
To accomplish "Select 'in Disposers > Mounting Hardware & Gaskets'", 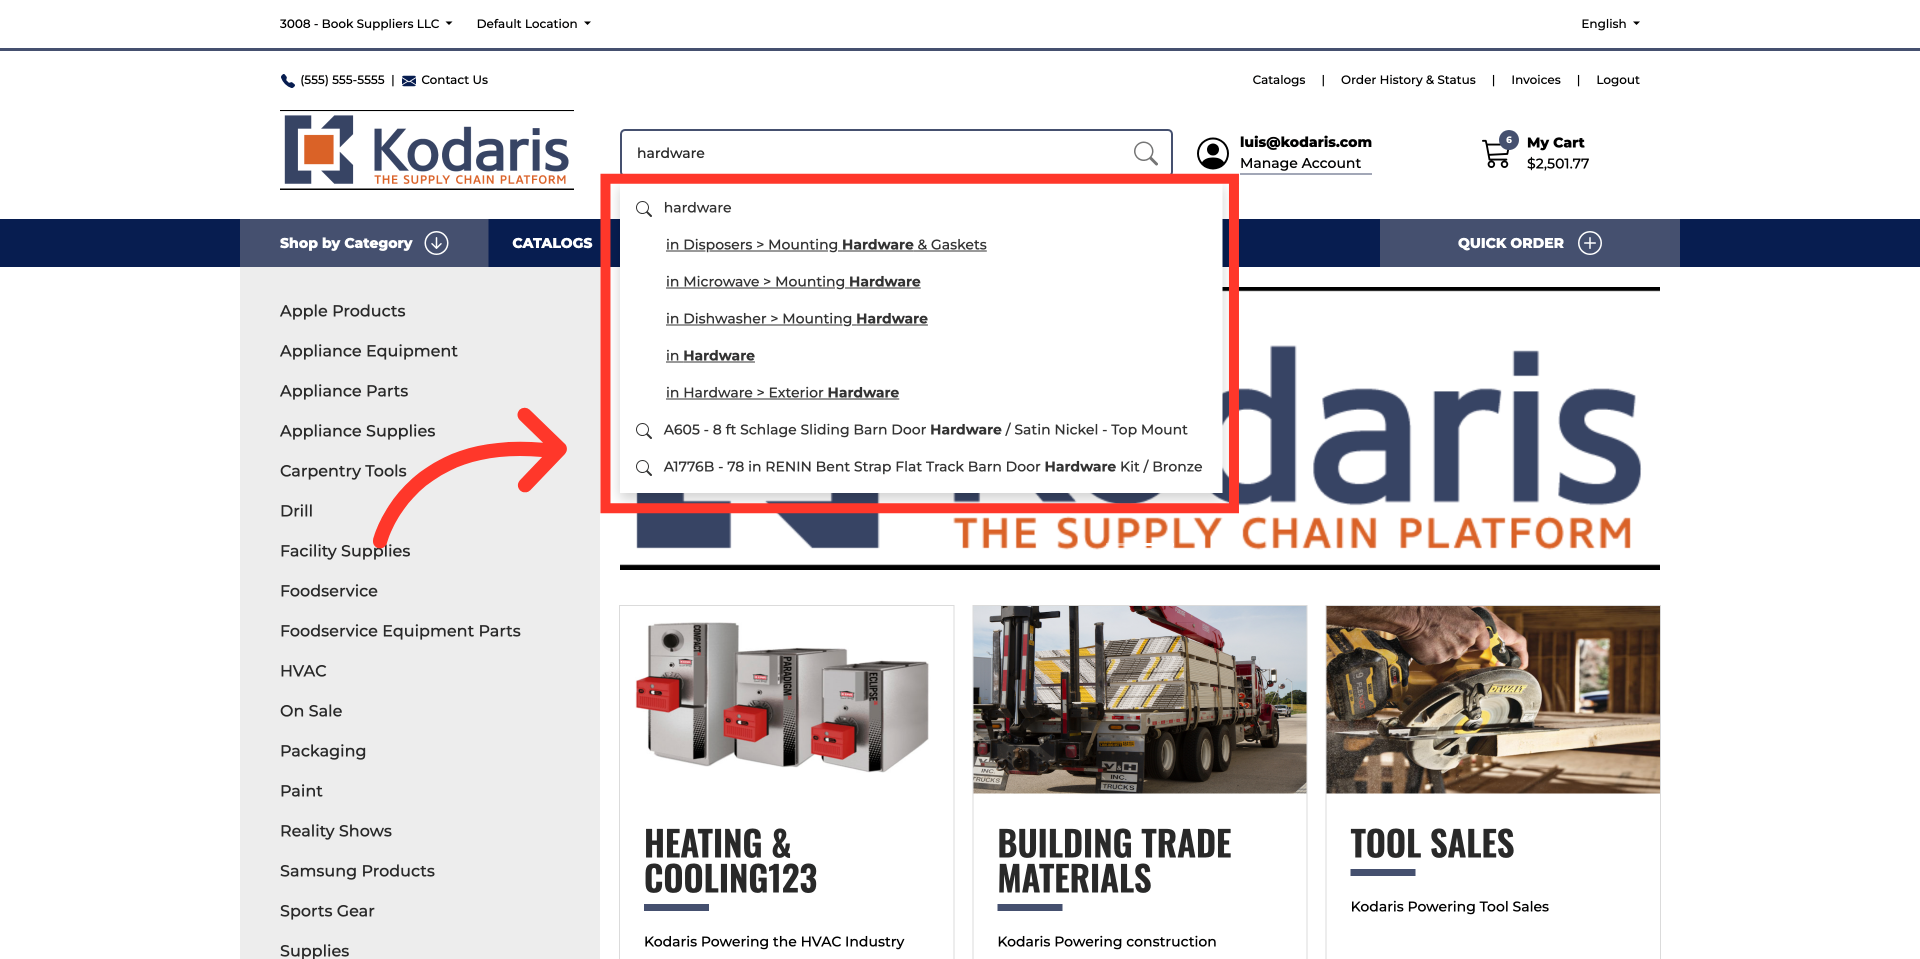I will (x=826, y=245).
